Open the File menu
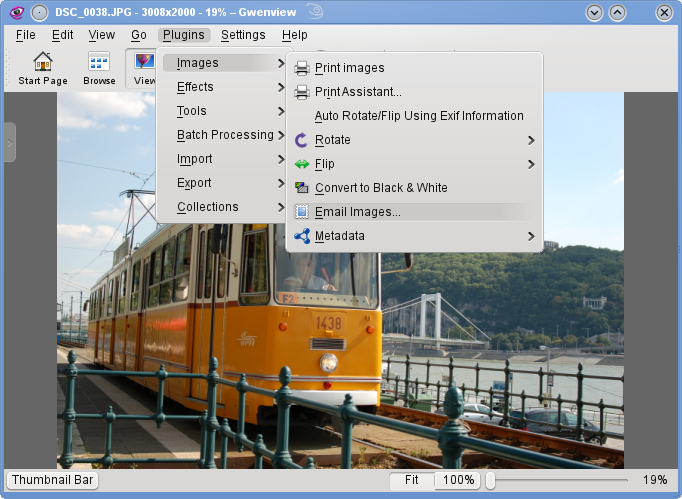 pyautogui.click(x=26, y=35)
